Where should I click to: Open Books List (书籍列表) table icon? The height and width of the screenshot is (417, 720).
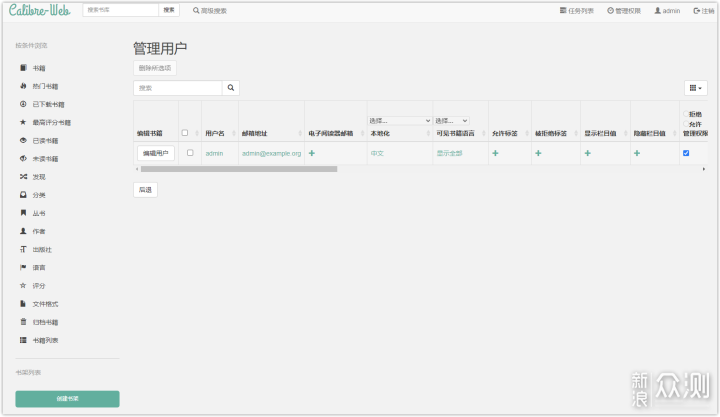click(x=23, y=340)
